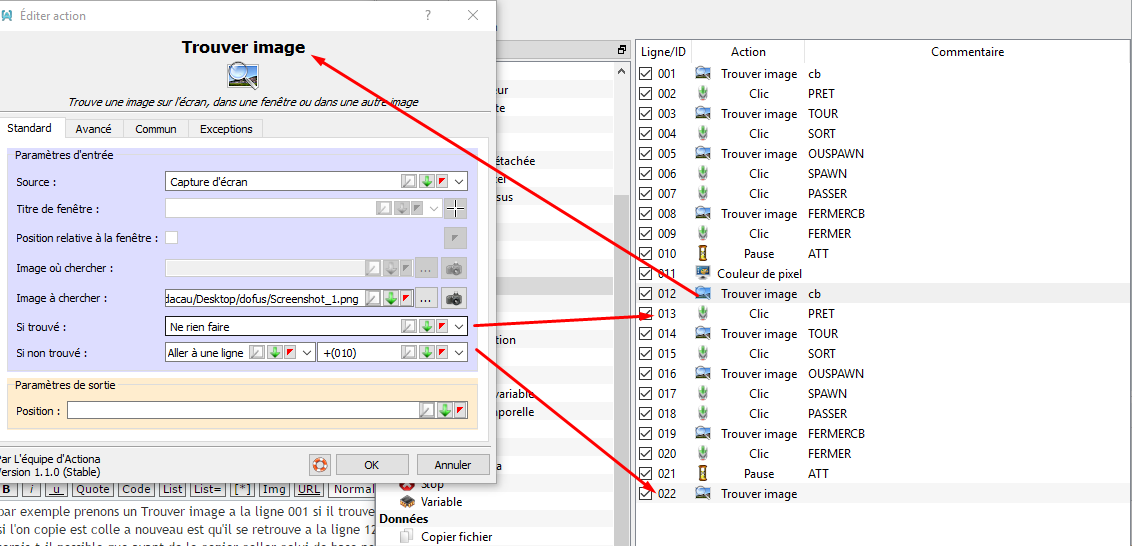The height and width of the screenshot is (546, 1132).
Task: Click the Couleur de pixel icon on line 011
Action: (x=703, y=273)
